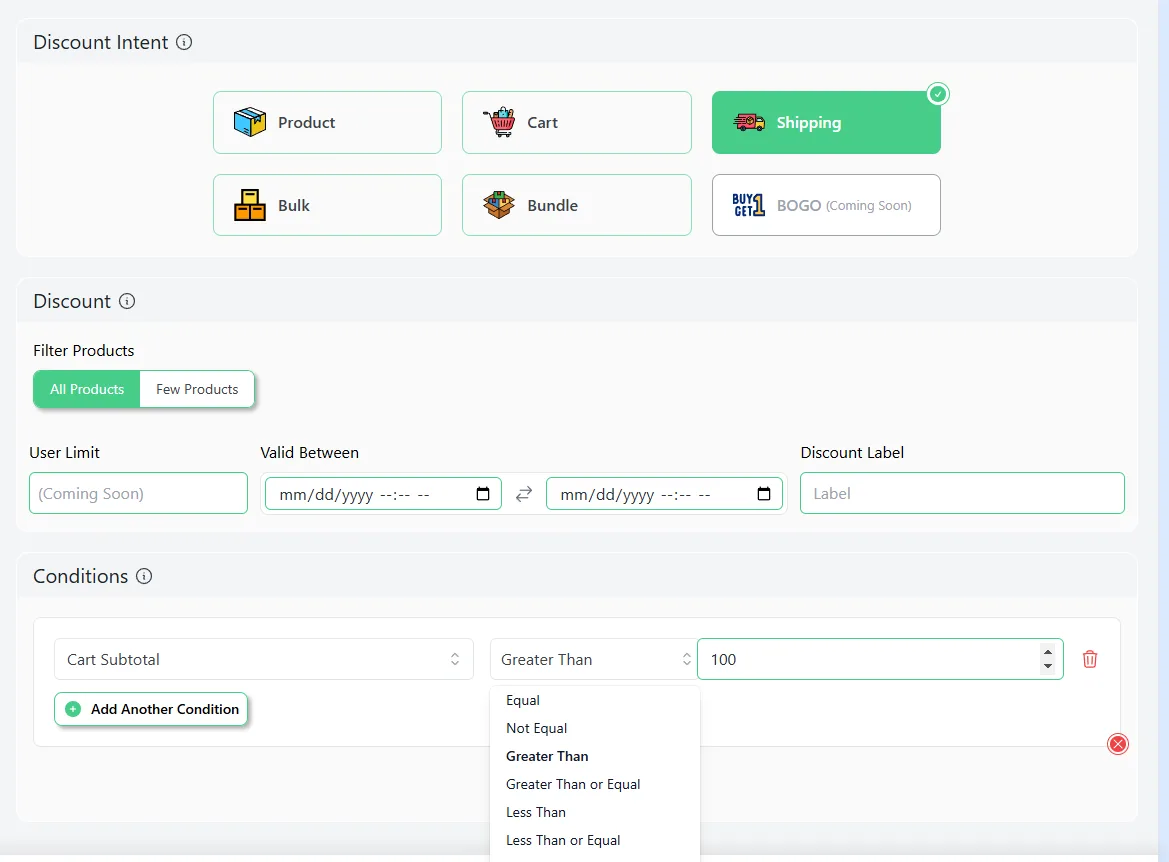The height and width of the screenshot is (862, 1169).
Task: Click the info icon next to Discount heading
Action: [x=127, y=301]
